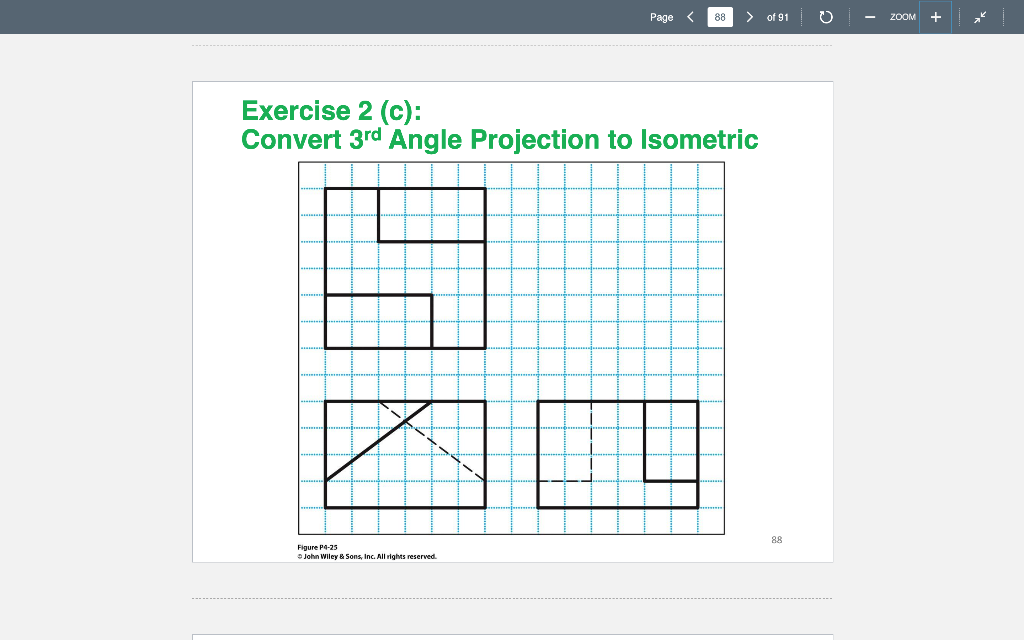Click the Figure P4-25 caption
Image resolution: width=1024 pixels, height=640 pixels.
point(316,547)
